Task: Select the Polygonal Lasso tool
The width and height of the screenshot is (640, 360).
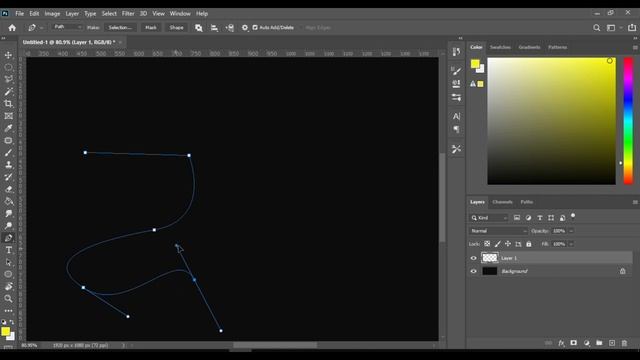Action: (x=8, y=79)
